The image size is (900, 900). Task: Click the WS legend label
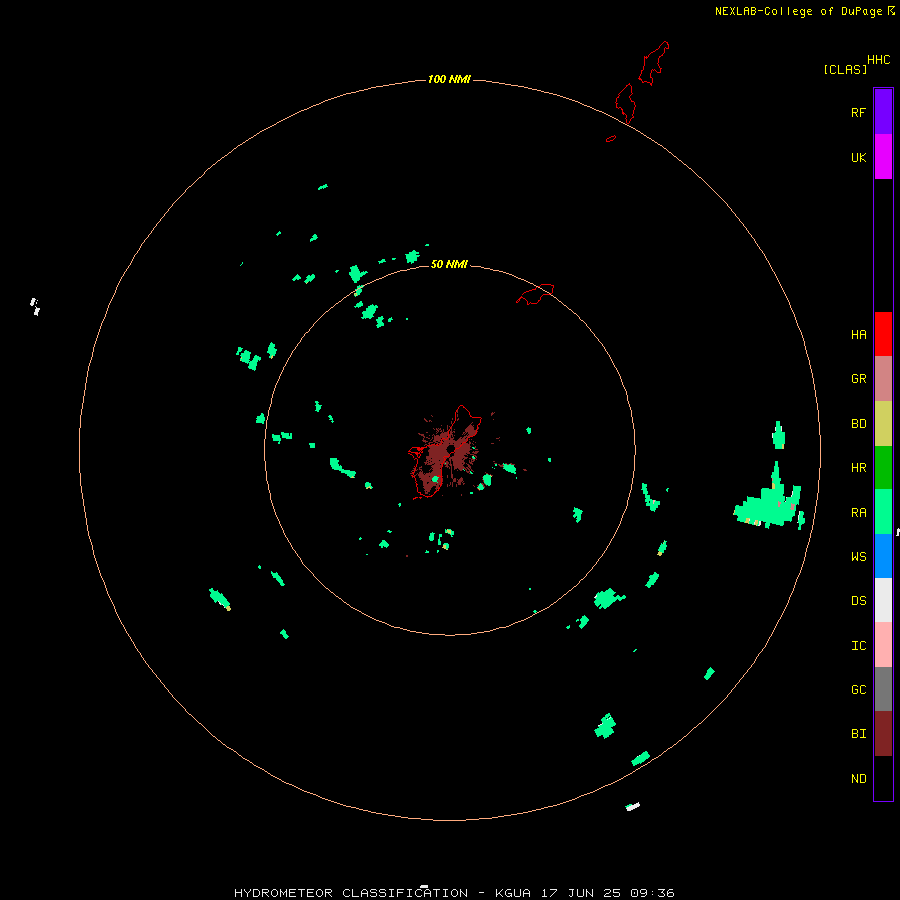[x=858, y=556]
